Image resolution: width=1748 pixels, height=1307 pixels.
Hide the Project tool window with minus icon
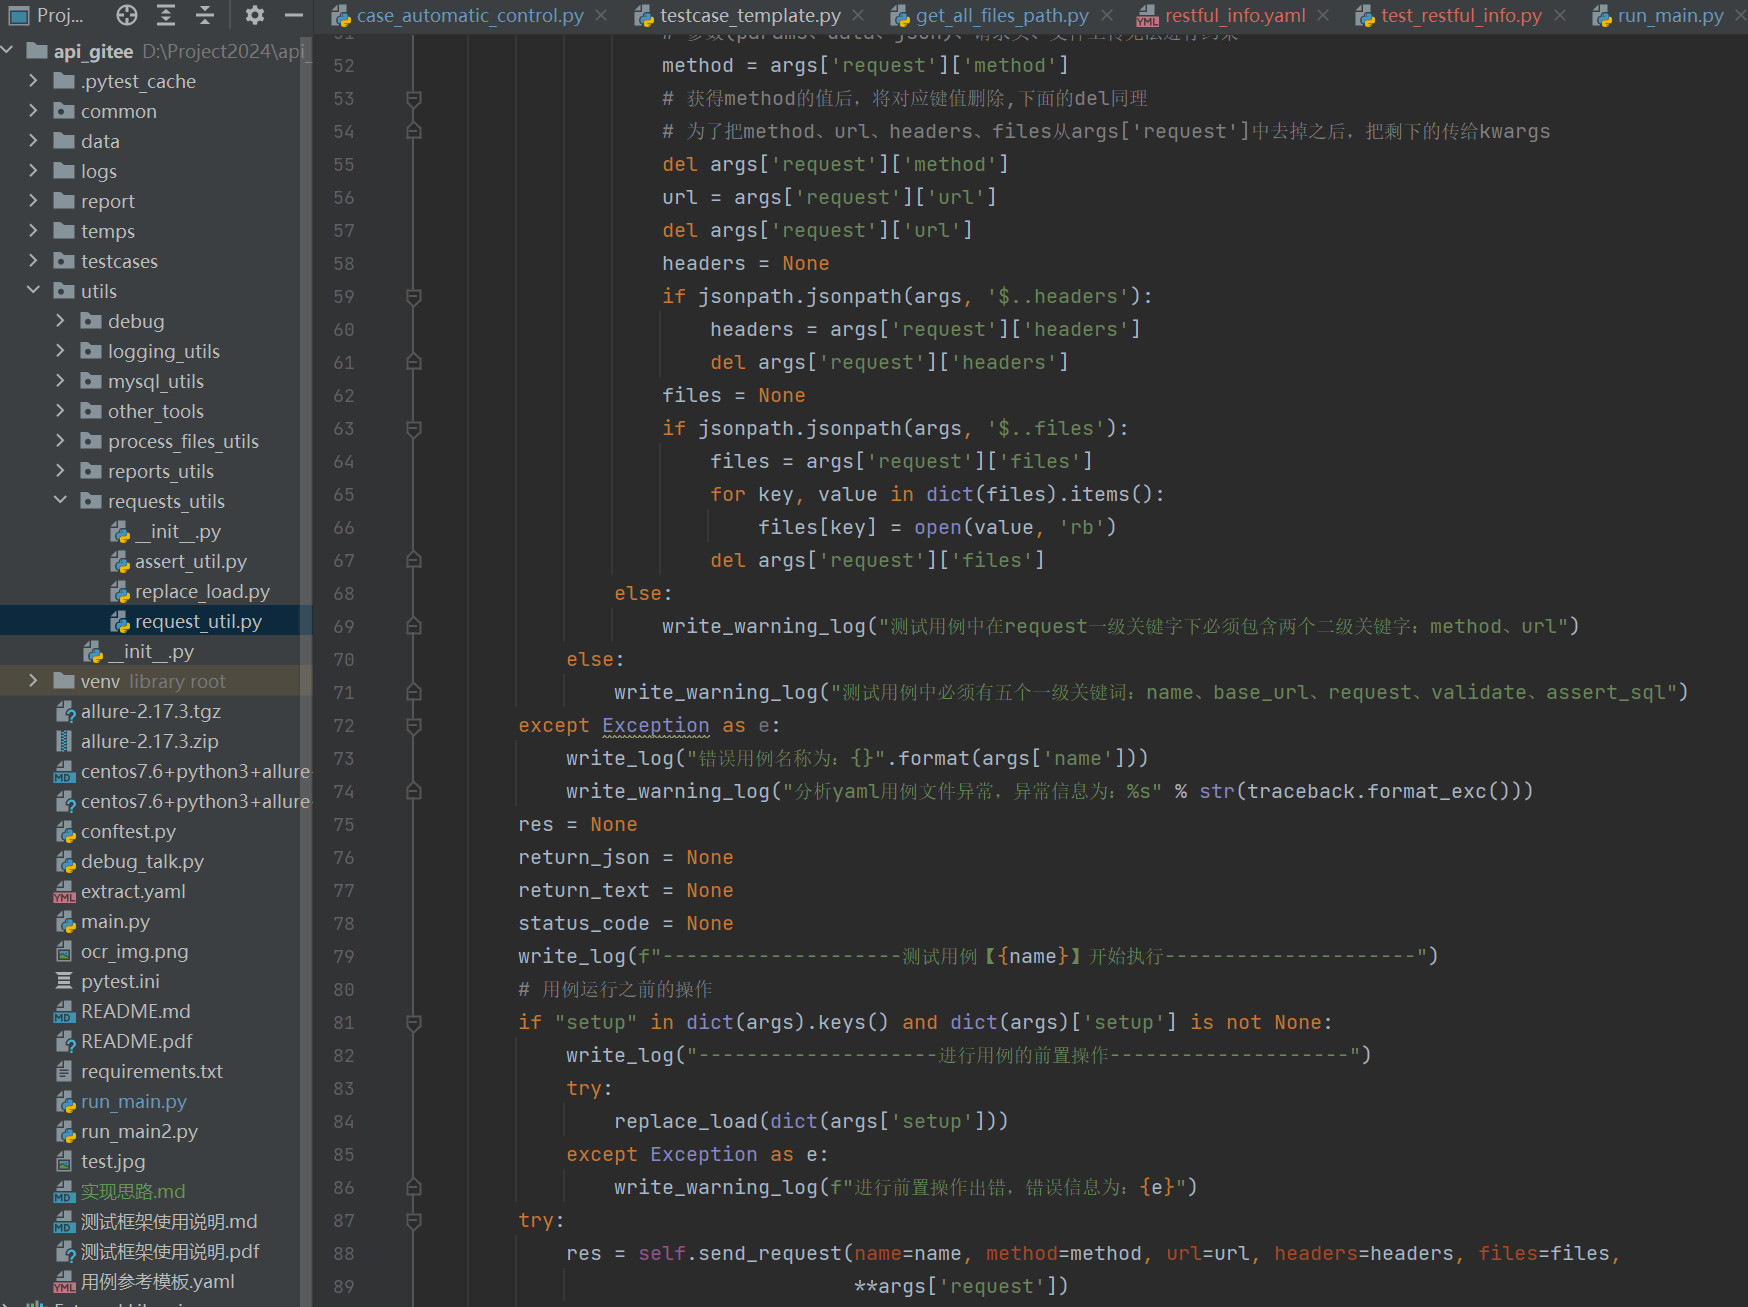coord(293,15)
